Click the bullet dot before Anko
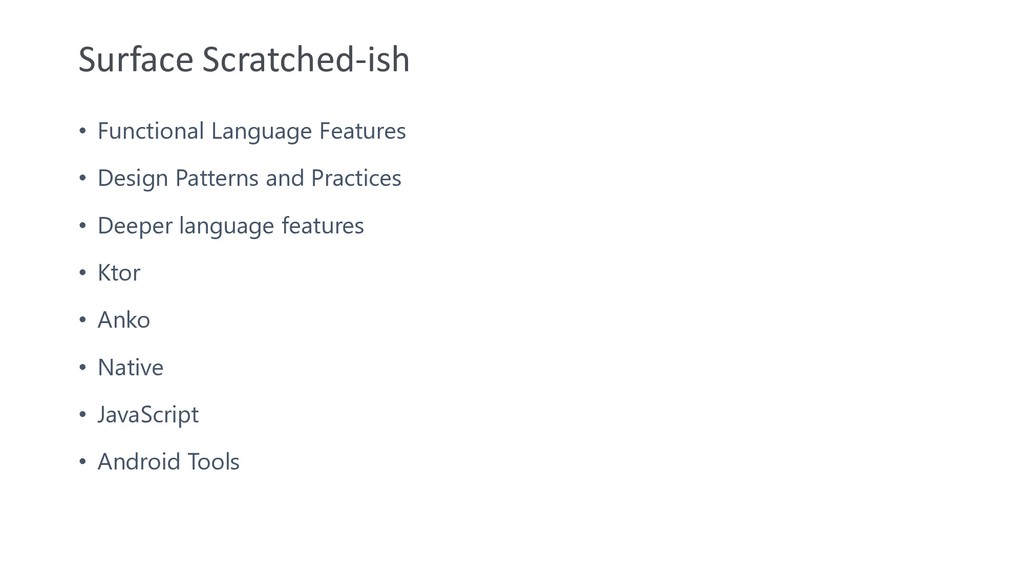 (x=82, y=320)
